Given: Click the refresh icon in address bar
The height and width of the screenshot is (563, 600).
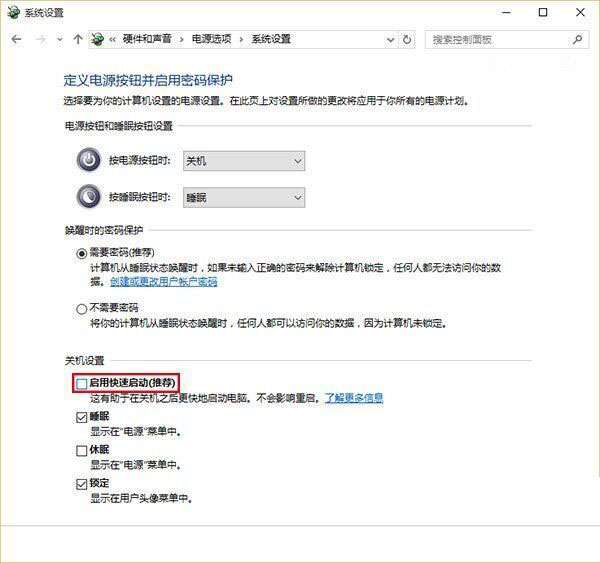Looking at the screenshot, I should (407, 40).
